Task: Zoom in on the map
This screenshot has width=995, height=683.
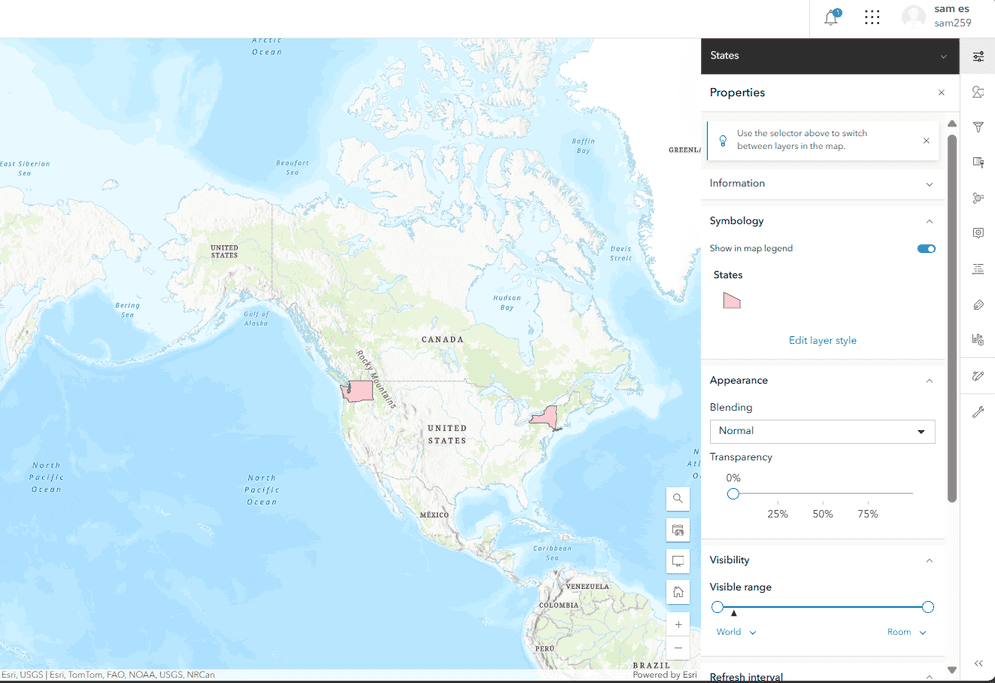Action: point(678,625)
